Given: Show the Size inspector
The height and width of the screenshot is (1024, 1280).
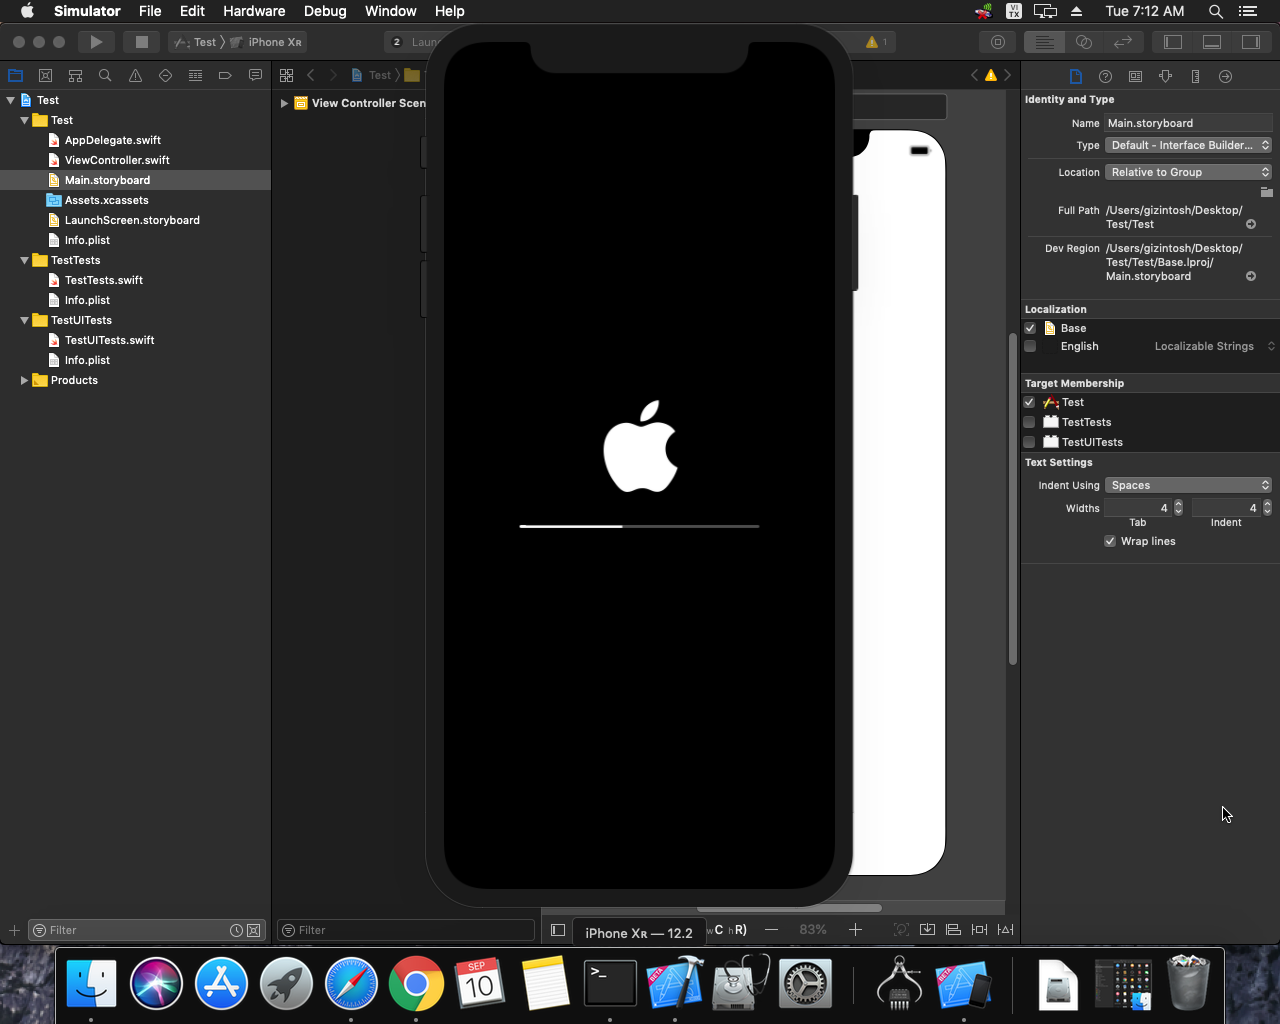Looking at the screenshot, I should click(x=1195, y=76).
